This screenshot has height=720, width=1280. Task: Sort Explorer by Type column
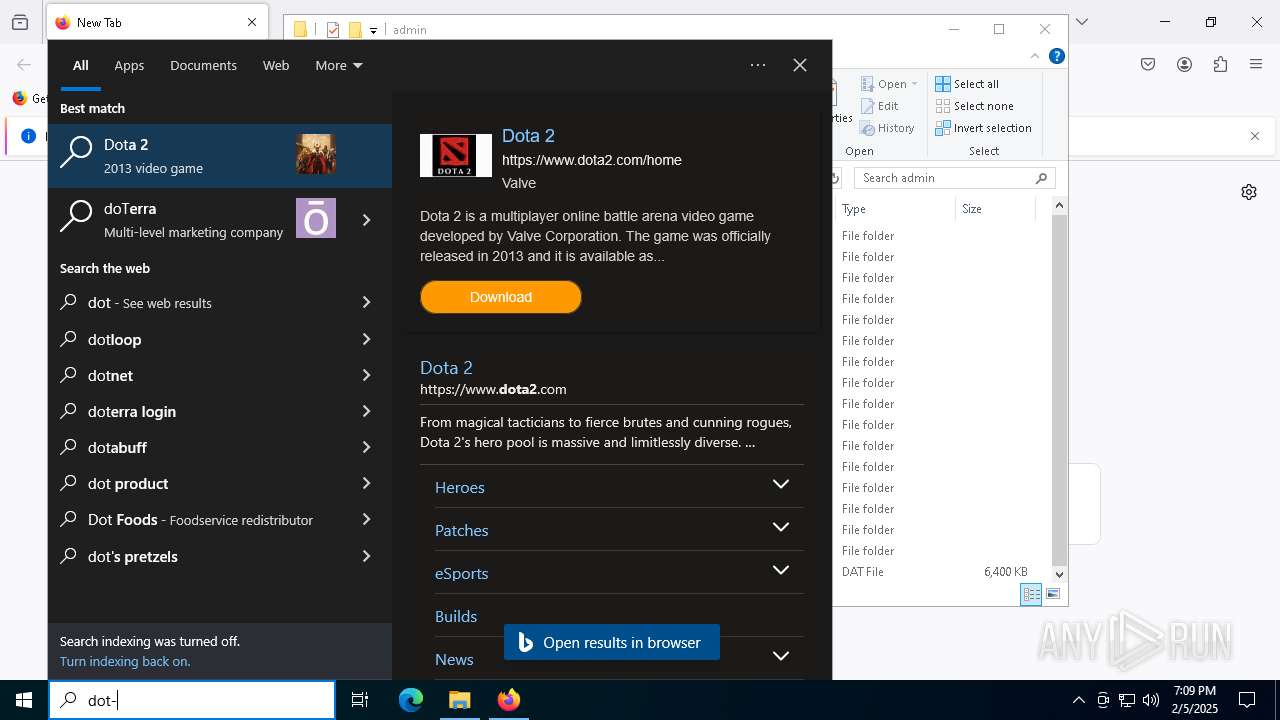click(895, 209)
